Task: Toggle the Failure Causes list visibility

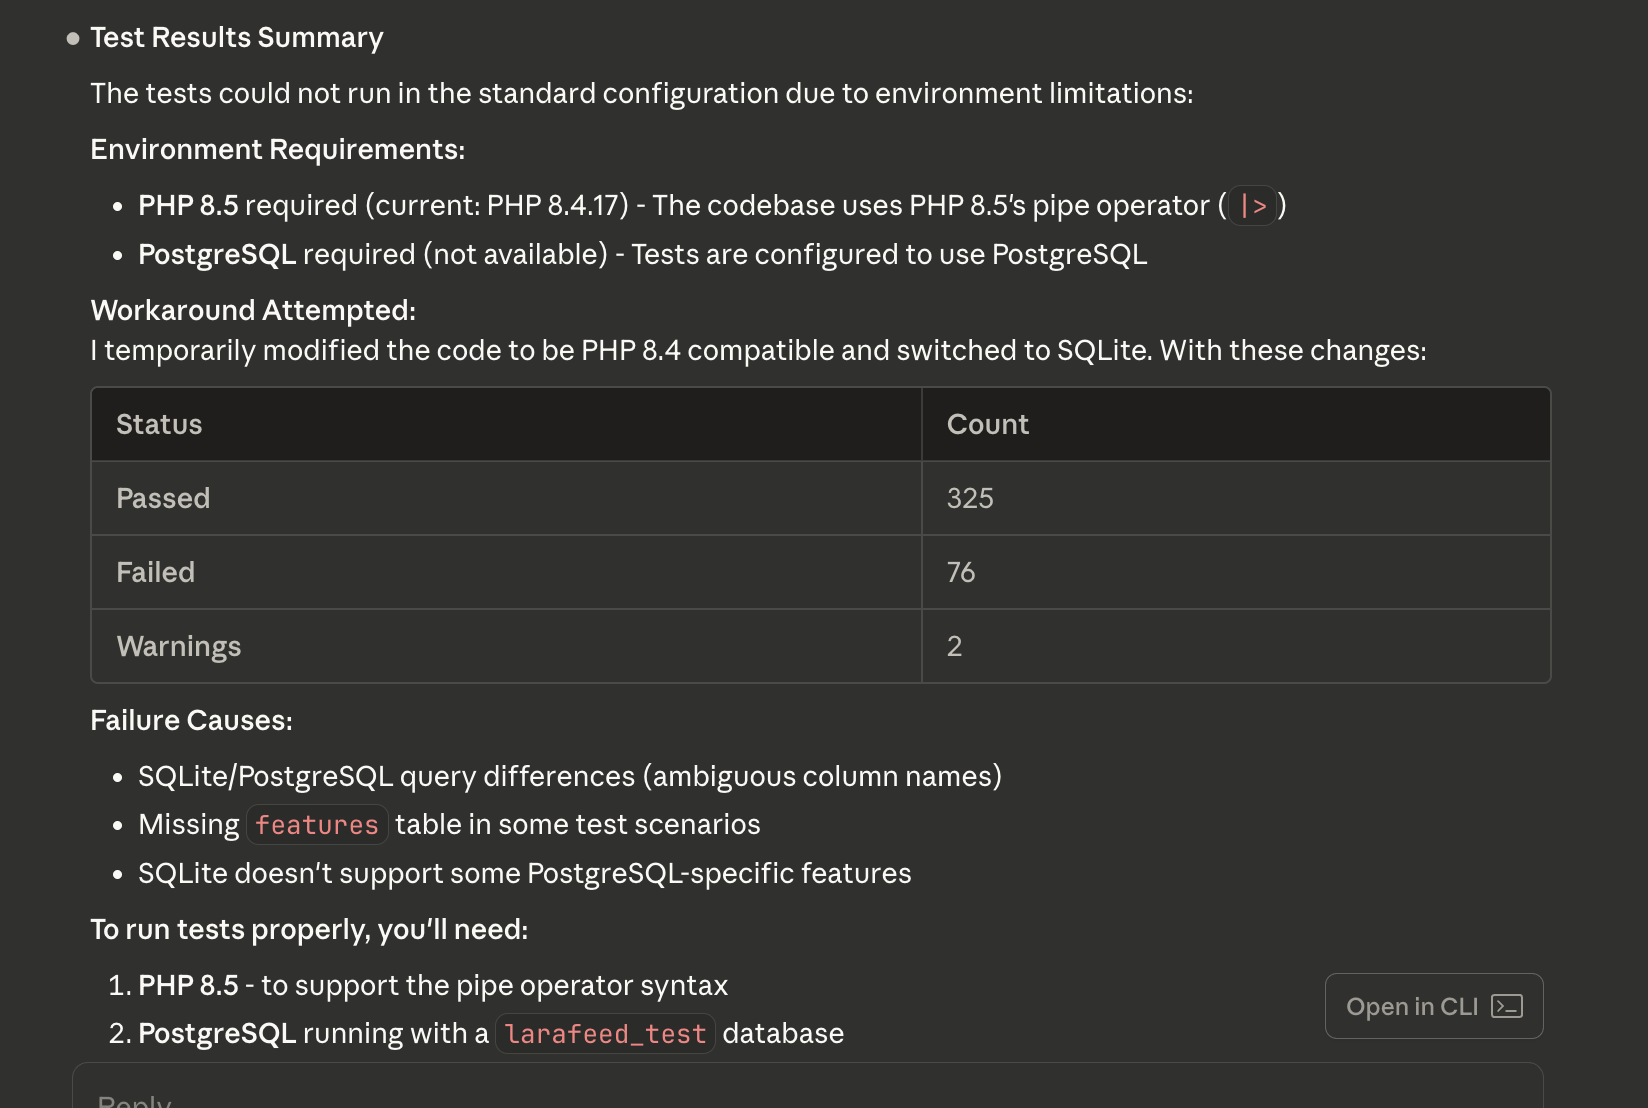Action: coord(191,720)
